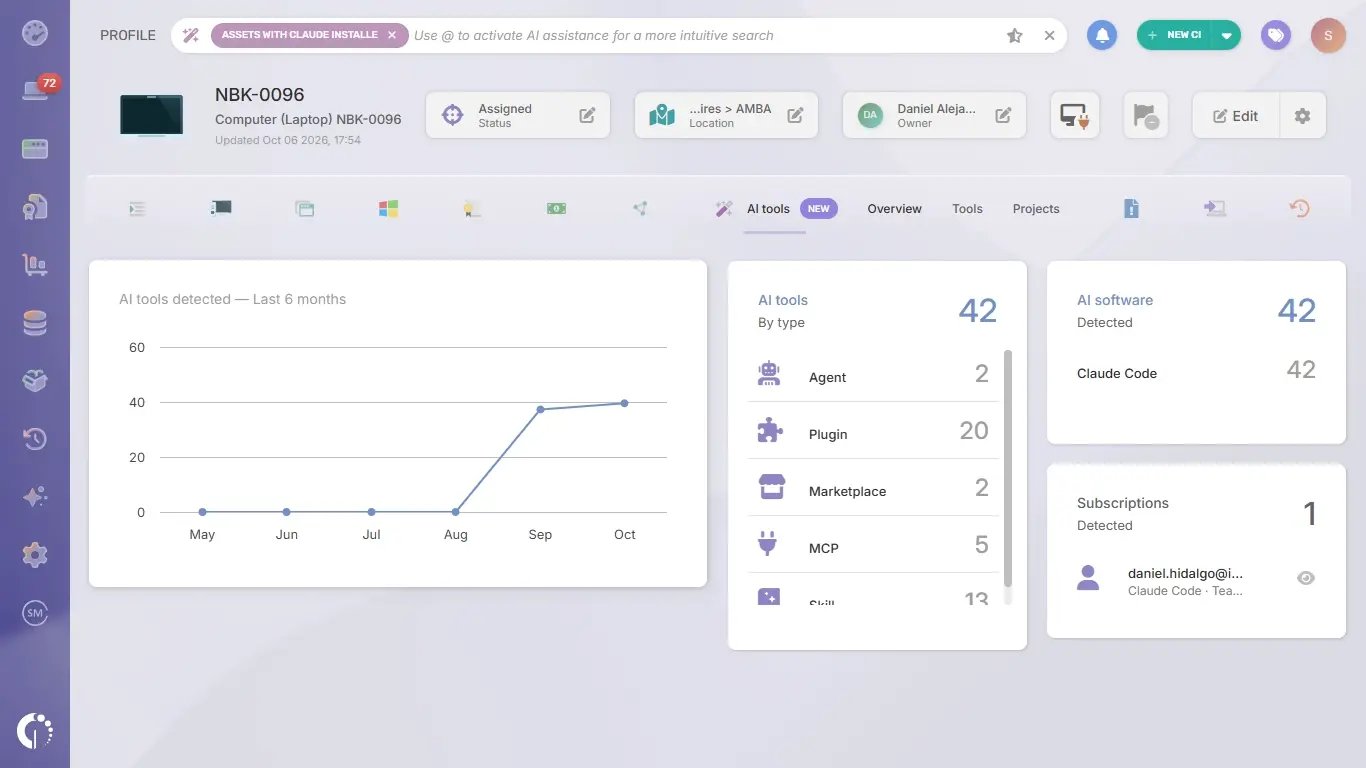Open the history clock icon in sidebar

coord(35,439)
